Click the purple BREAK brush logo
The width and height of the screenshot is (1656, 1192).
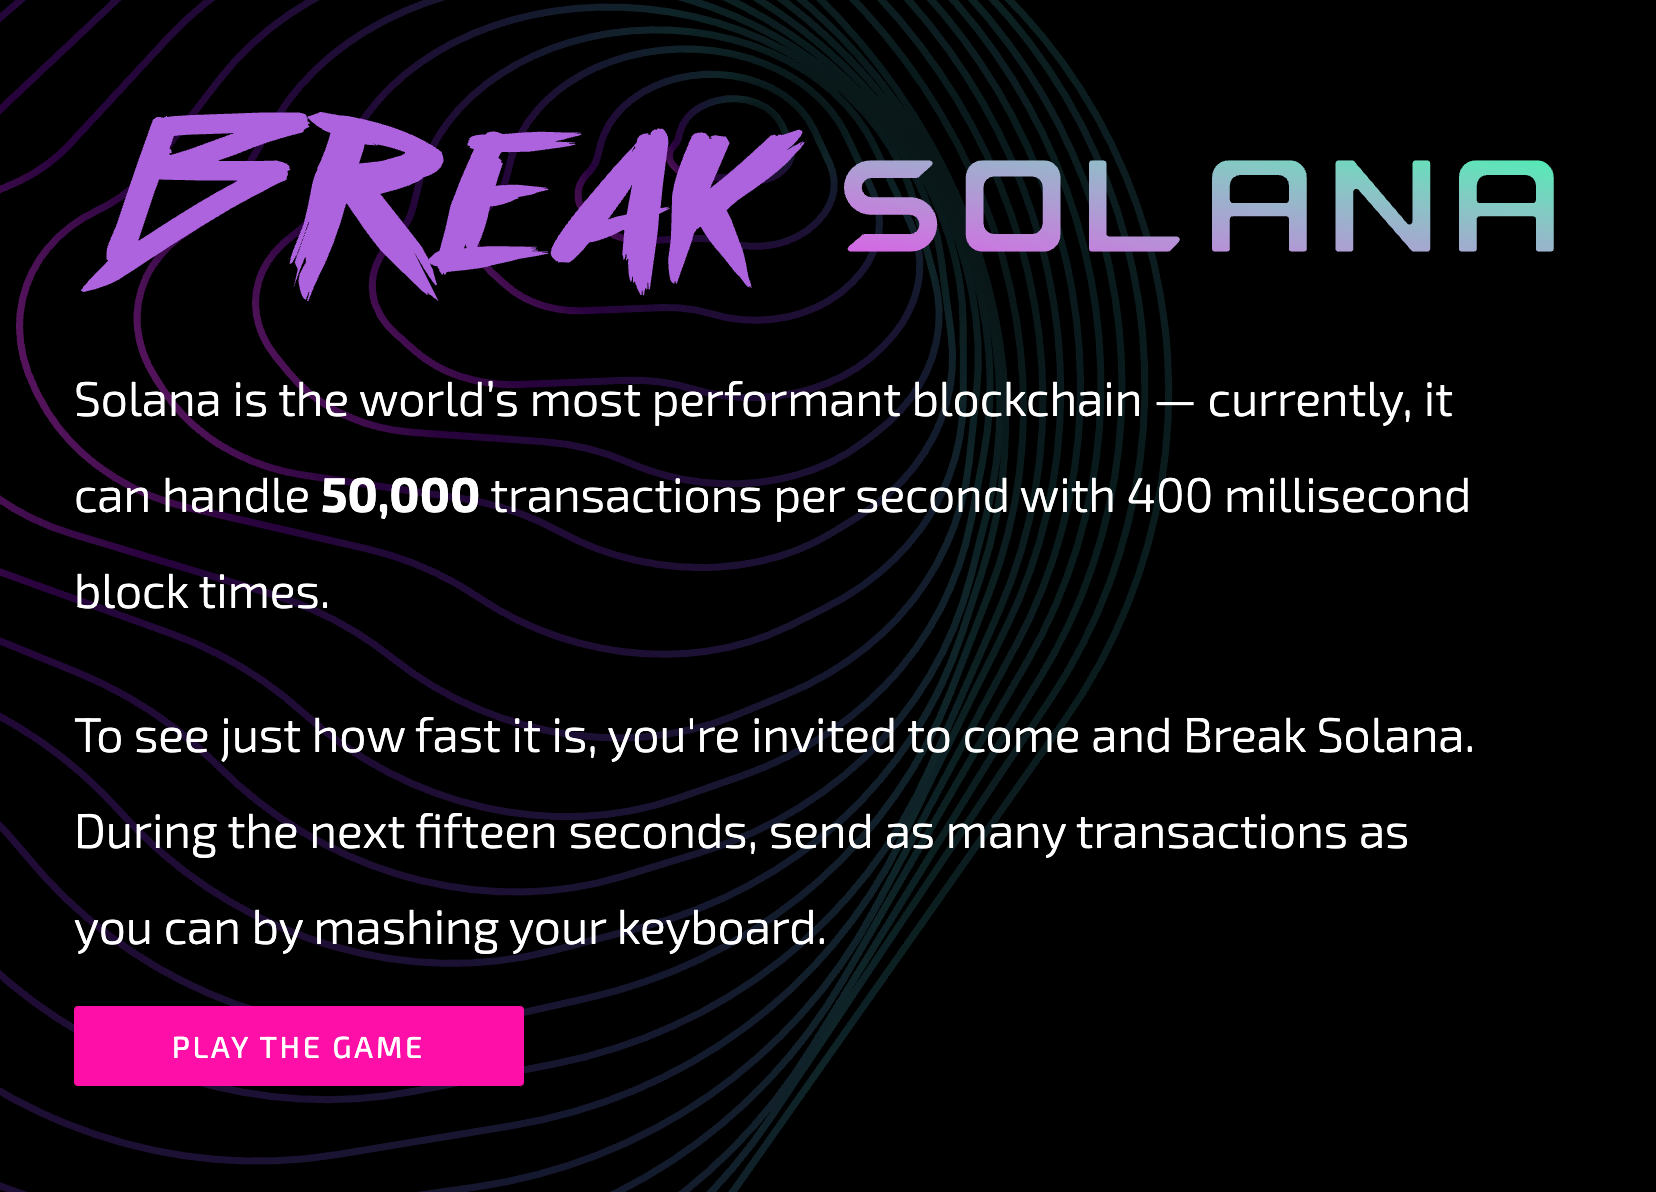[442, 205]
